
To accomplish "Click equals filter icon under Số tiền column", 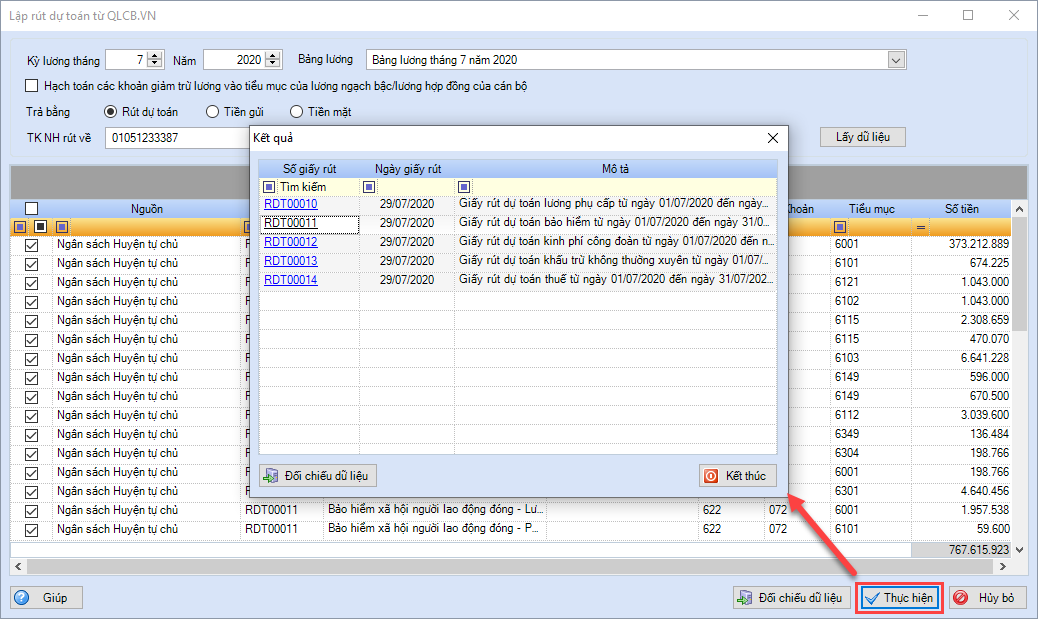I will (x=920, y=227).
